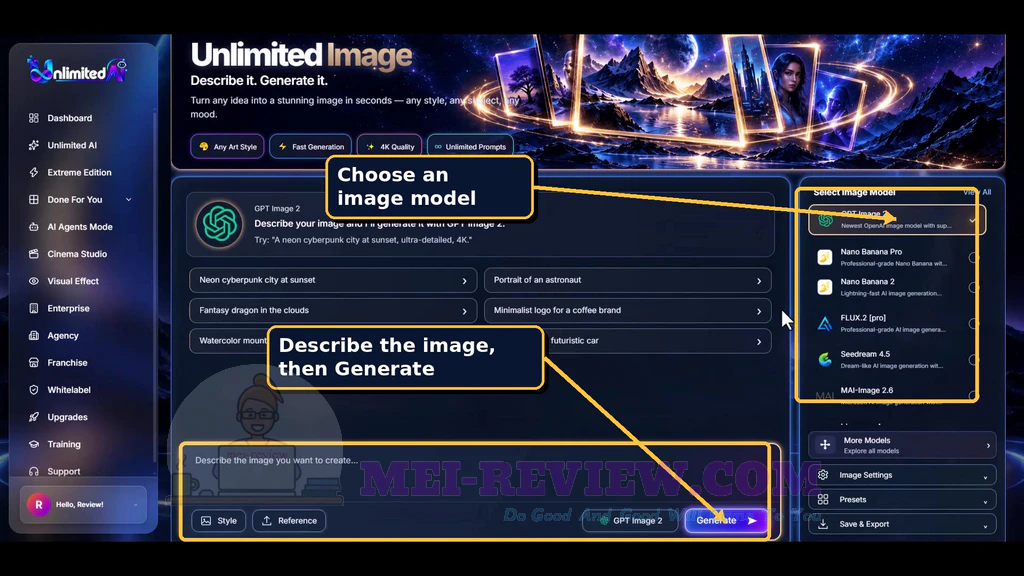Select the Unlimited Prompts chip

click(x=470, y=146)
